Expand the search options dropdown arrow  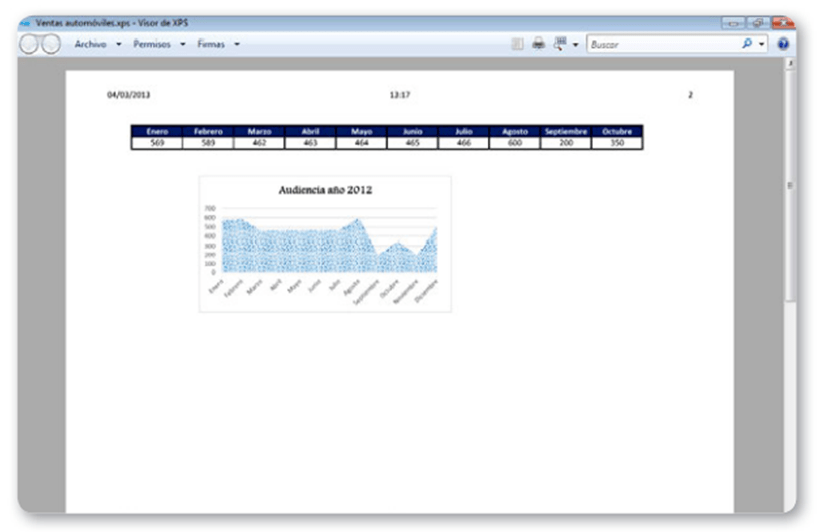click(762, 45)
